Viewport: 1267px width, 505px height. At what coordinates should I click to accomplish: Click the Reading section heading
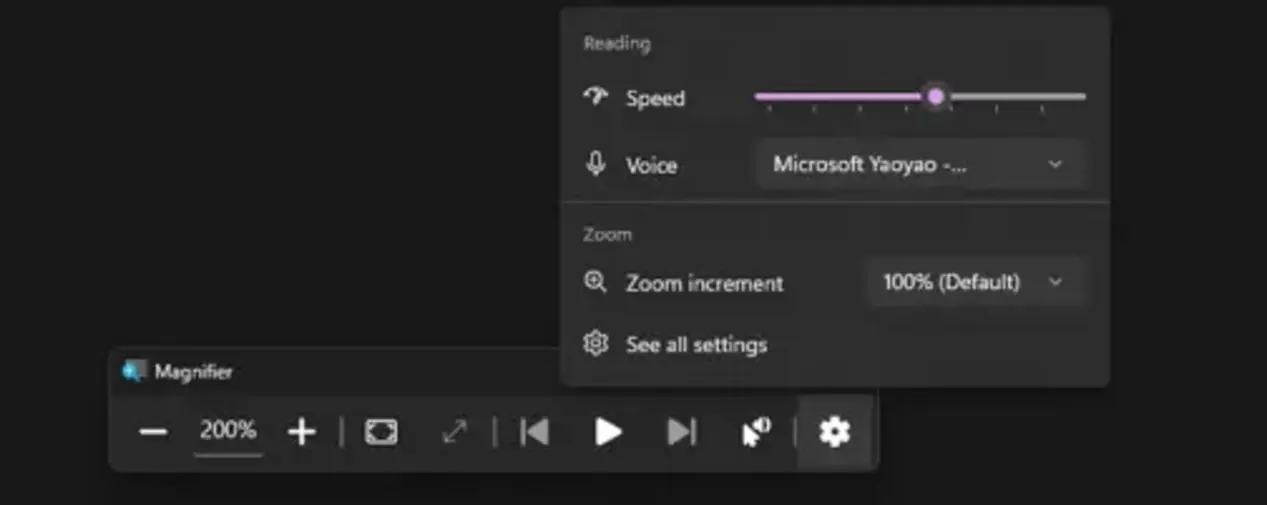click(x=617, y=43)
